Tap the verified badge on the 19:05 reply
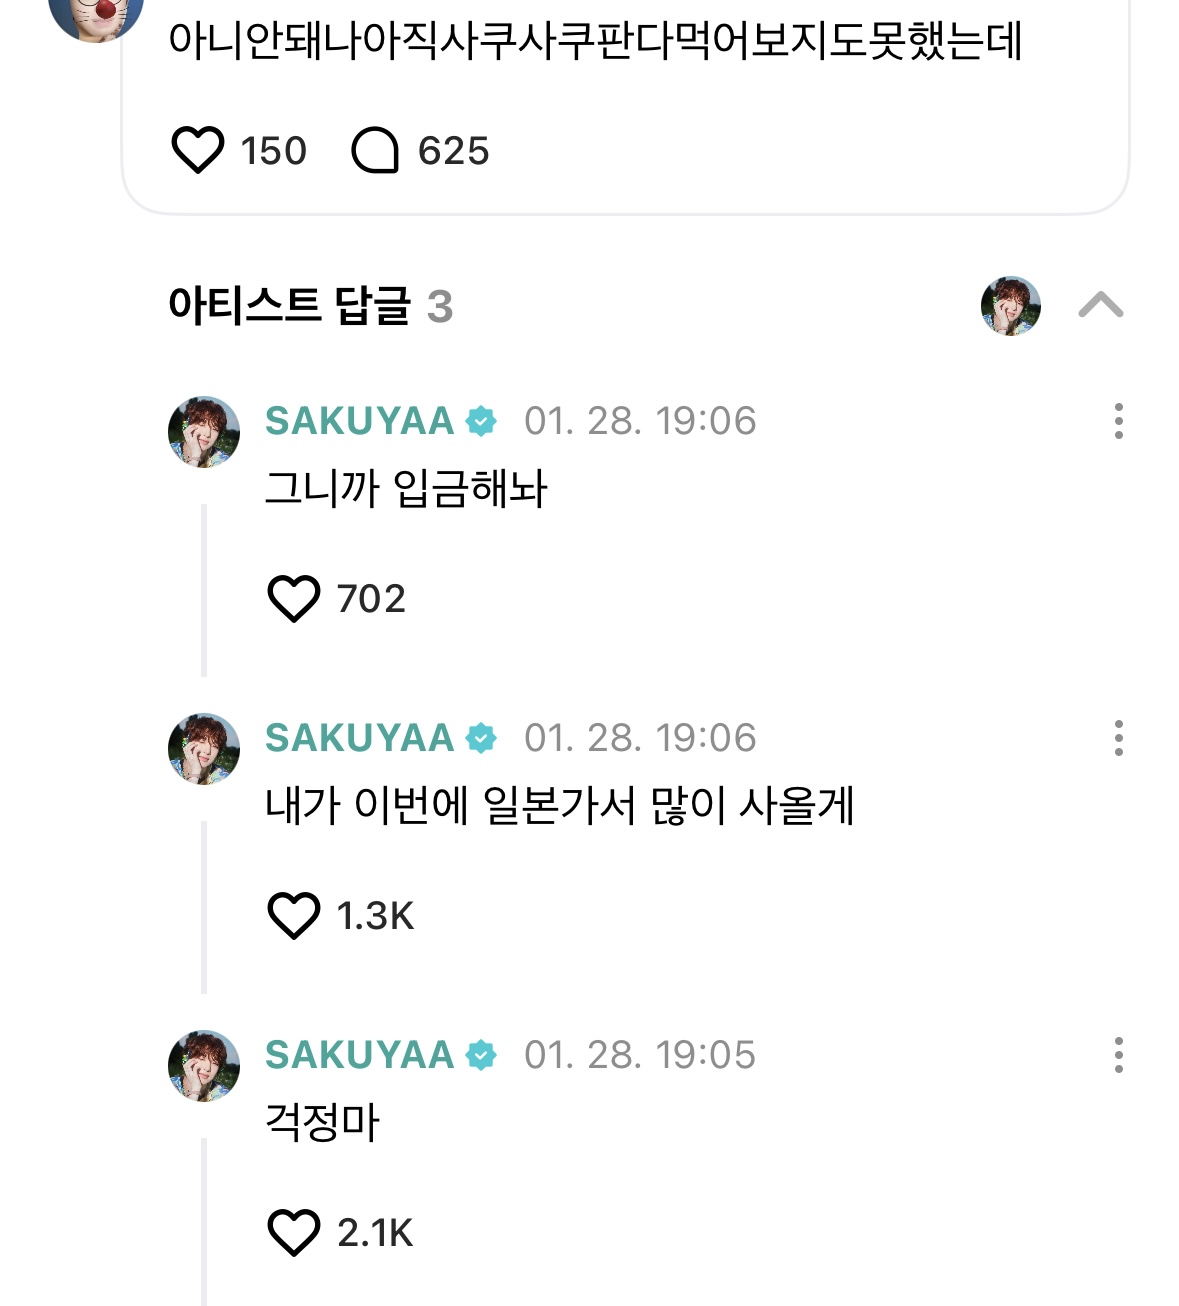The width and height of the screenshot is (1179, 1306). pos(481,1056)
